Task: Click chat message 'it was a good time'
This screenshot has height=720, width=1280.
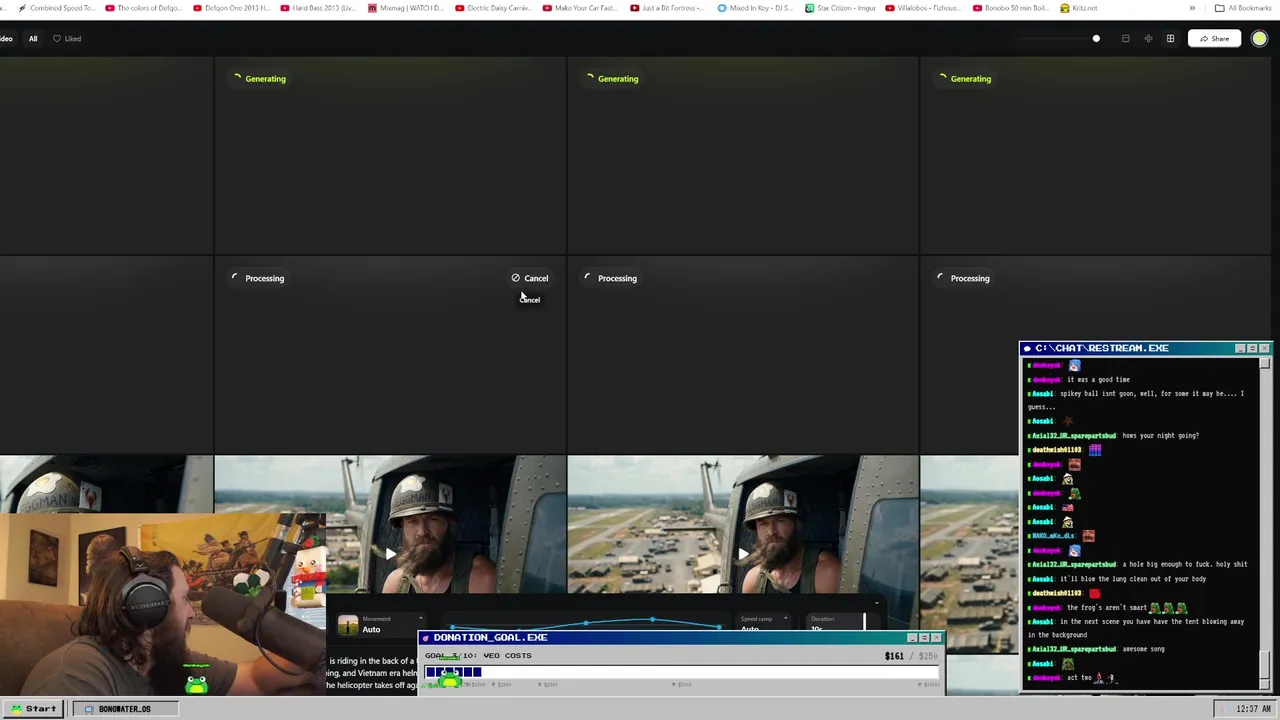Action: [x=1098, y=380]
